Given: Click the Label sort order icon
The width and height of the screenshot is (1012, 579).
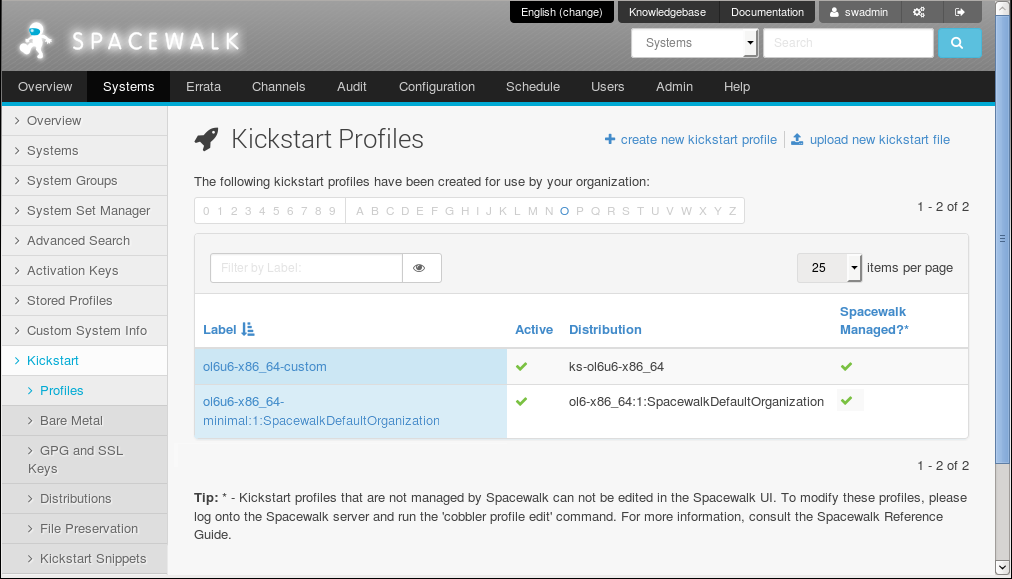Looking at the screenshot, I should [248, 330].
